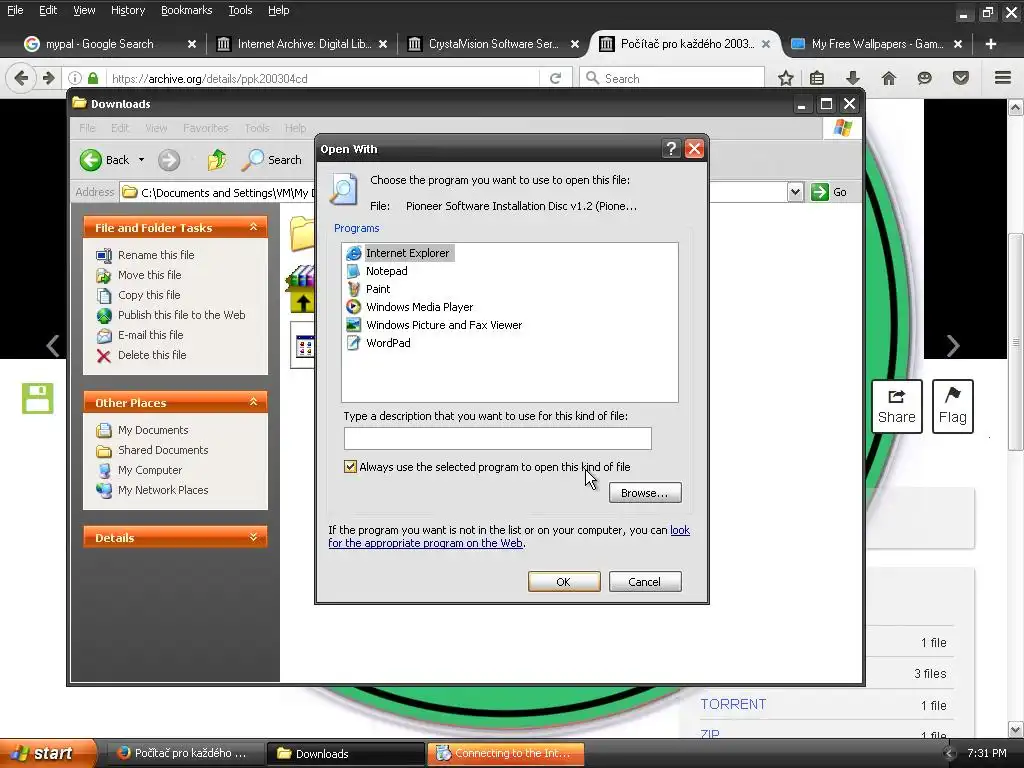Open My Computer from Other Places
1024x768 pixels.
pyautogui.click(x=150, y=470)
